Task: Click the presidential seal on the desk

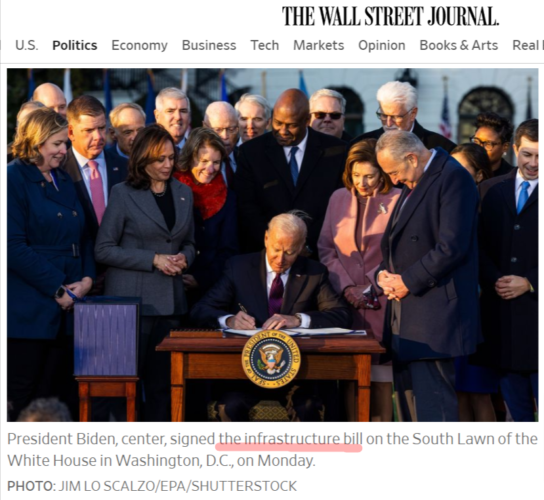Action: coord(271,359)
